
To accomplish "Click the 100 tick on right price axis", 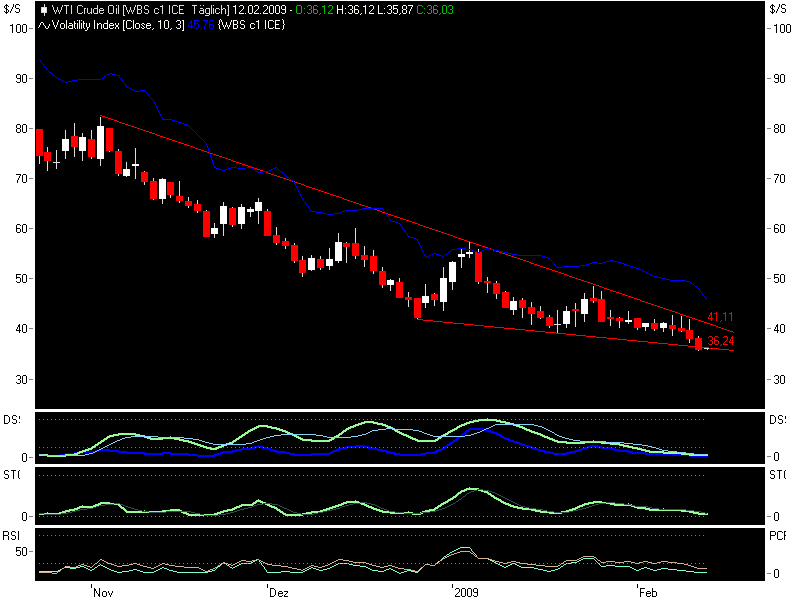I will [782, 29].
